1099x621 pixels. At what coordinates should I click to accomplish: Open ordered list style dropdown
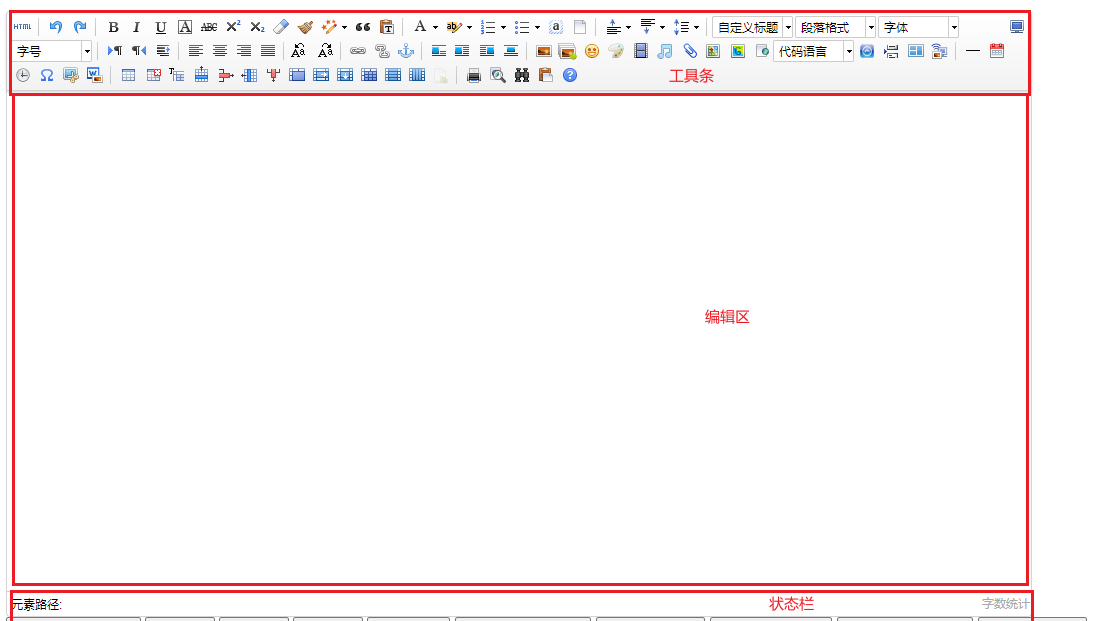[503, 27]
